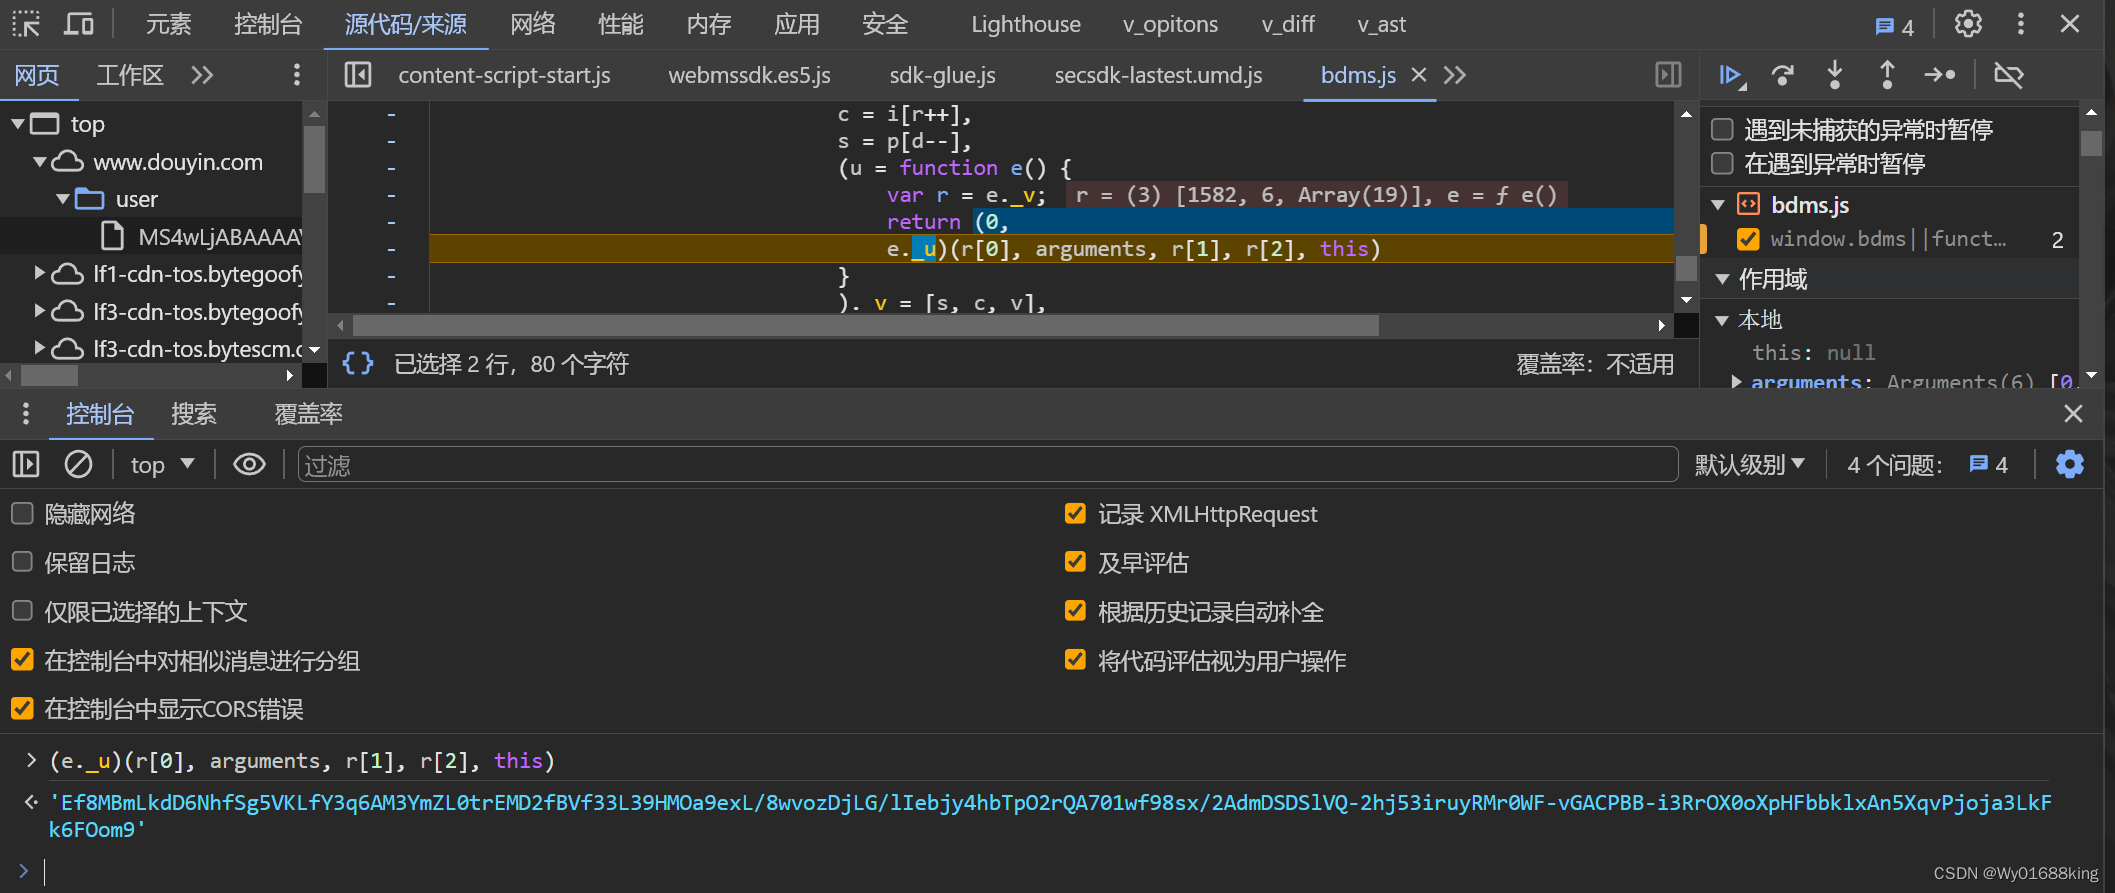Toggle the file navigator sidebar icon
This screenshot has height=893, width=2115.
358,75
